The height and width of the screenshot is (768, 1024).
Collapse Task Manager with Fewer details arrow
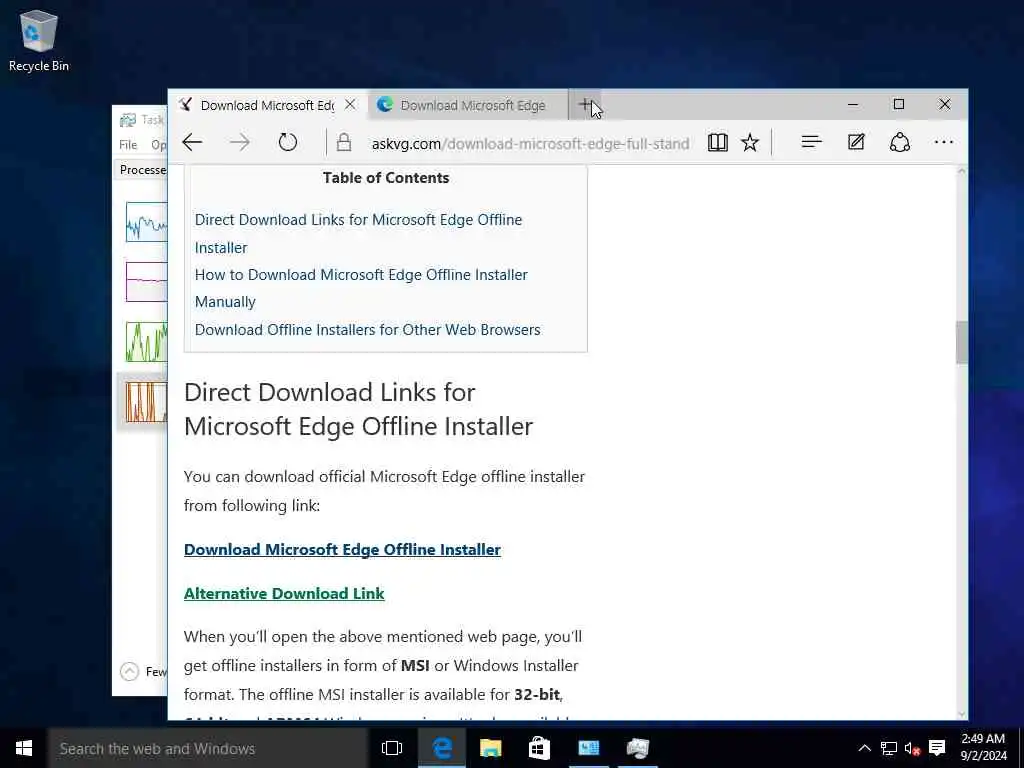click(129, 671)
